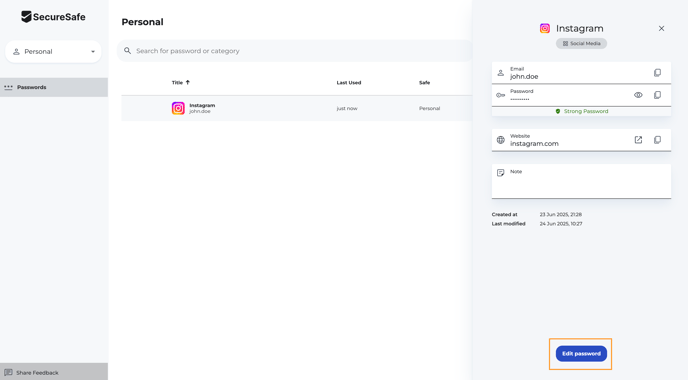Open instagram.com via external link icon
Image resolution: width=688 pixels, height=380 pixels.
tap(638, 140)
